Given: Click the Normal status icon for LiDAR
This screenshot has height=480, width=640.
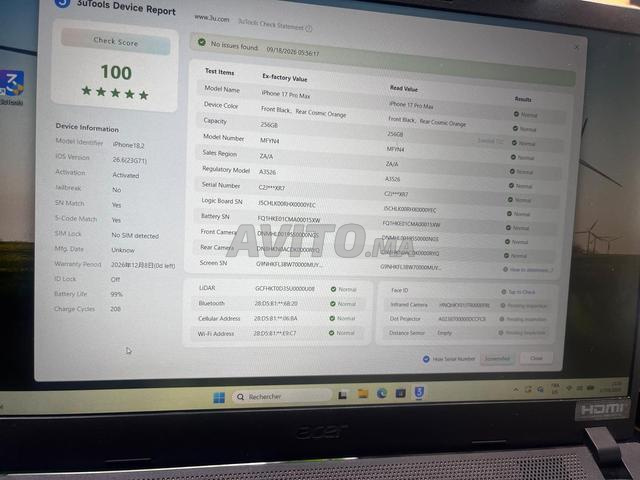Looking at the screenshot, I should coord(333,289).
